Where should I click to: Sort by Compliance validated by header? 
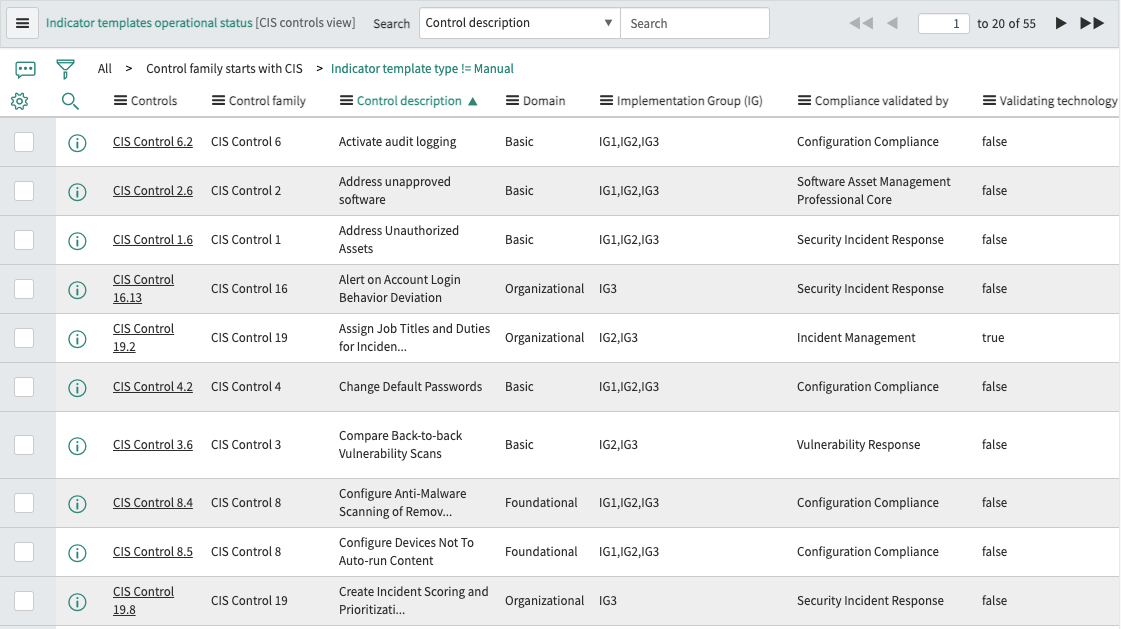(x=882, y=101)
